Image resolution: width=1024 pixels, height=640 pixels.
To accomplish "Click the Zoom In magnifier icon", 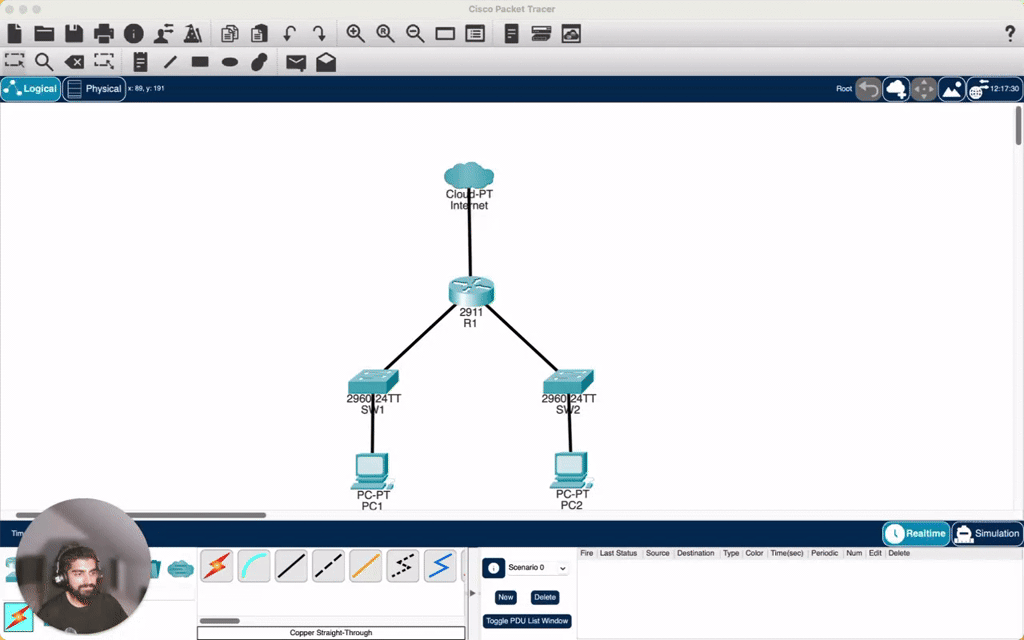I will point(356,33).
